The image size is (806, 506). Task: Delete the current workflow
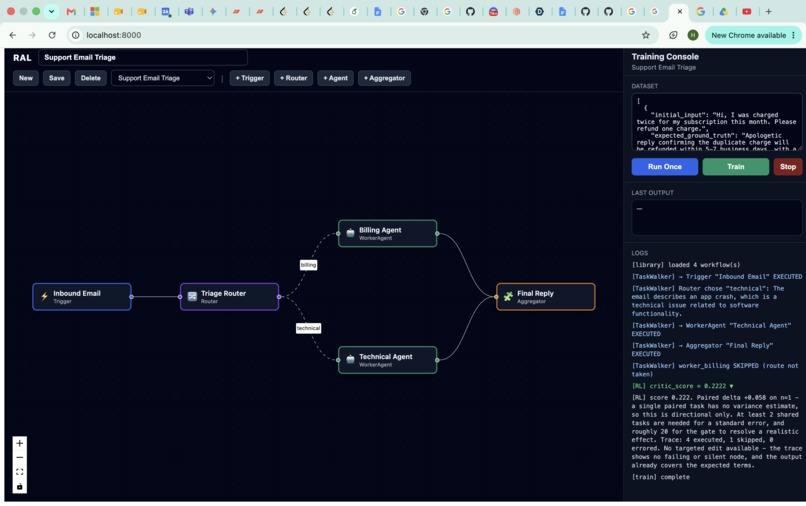(x=90, y=78)
